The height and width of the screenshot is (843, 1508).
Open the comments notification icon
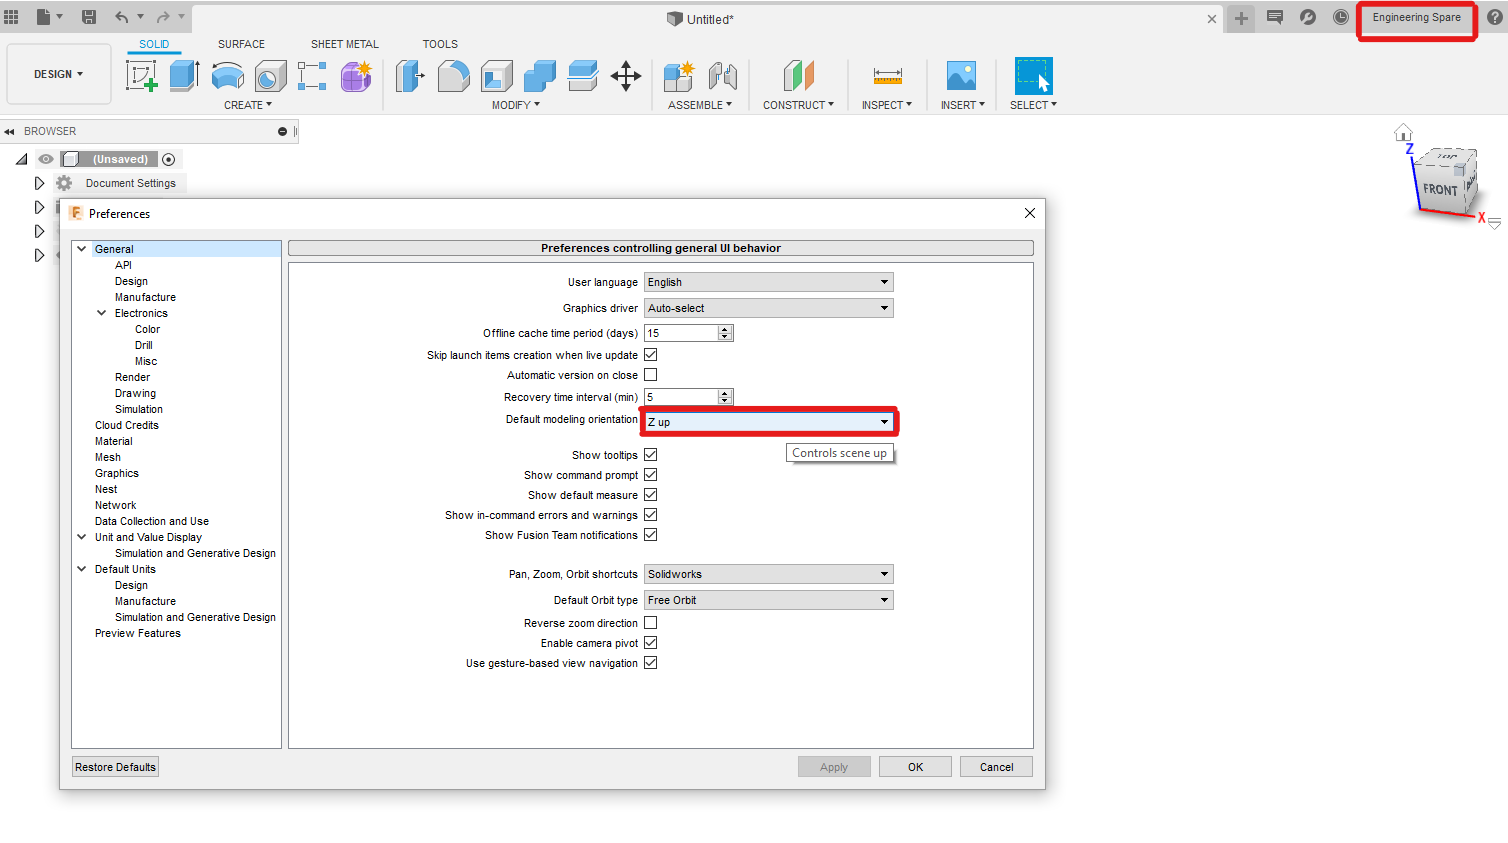coord(1274,17)
